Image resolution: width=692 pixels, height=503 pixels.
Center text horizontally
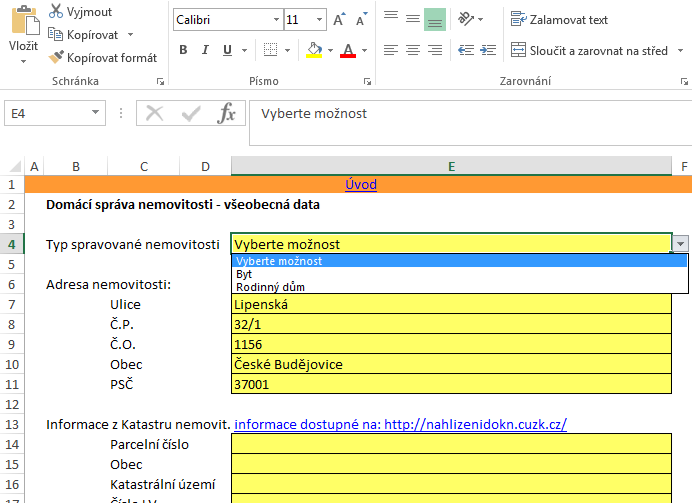(x=413, y=50)
